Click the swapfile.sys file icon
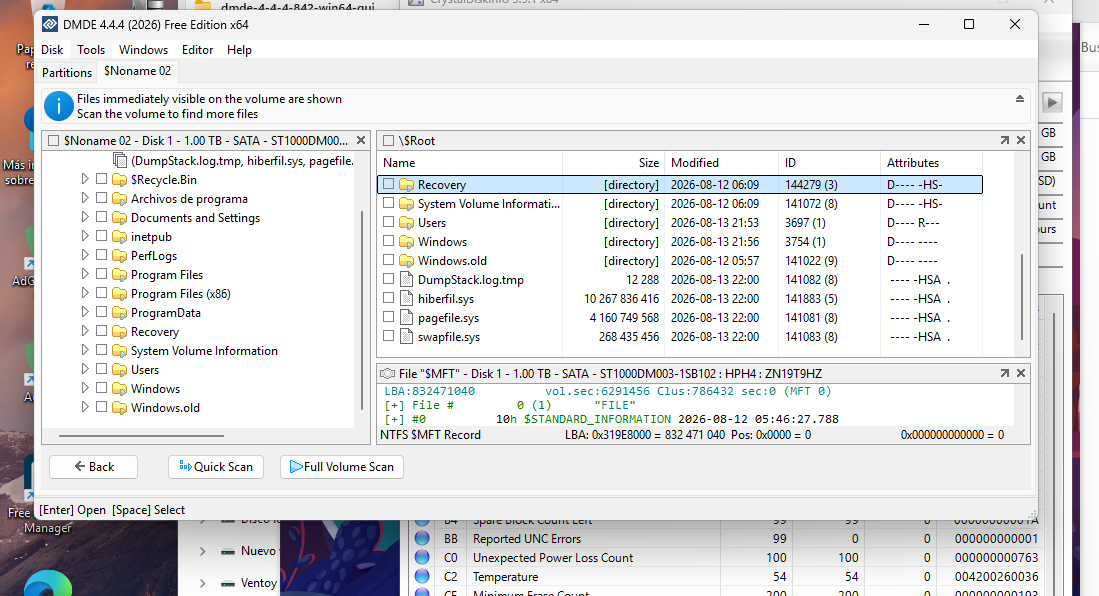 coord(407,337)
